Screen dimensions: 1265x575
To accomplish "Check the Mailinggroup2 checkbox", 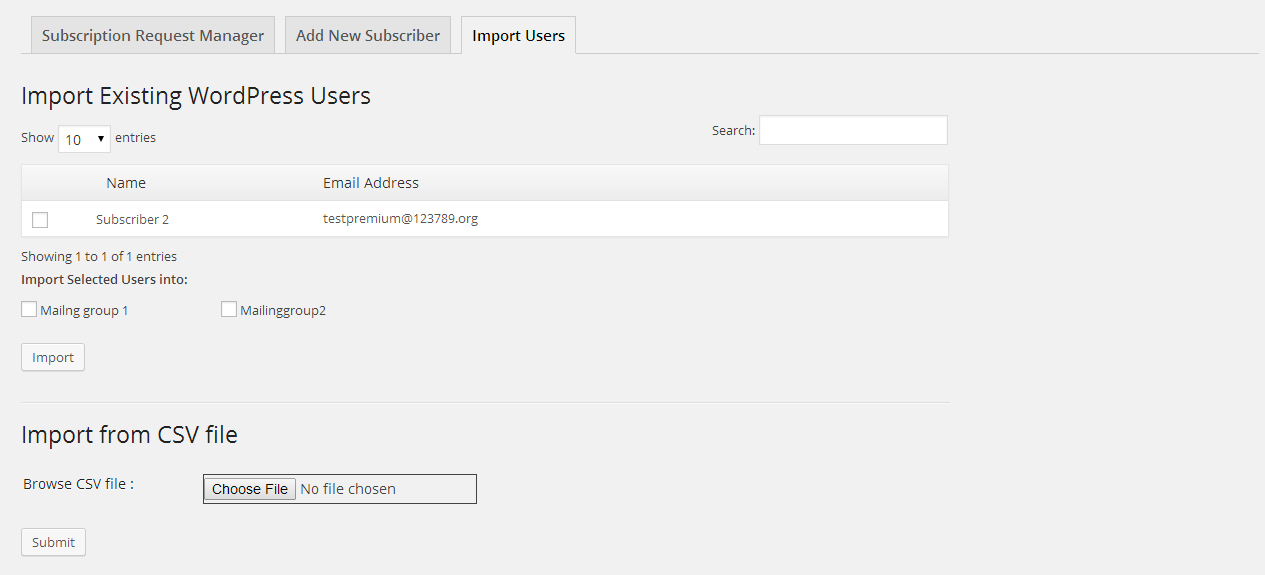I will point(229,310).
